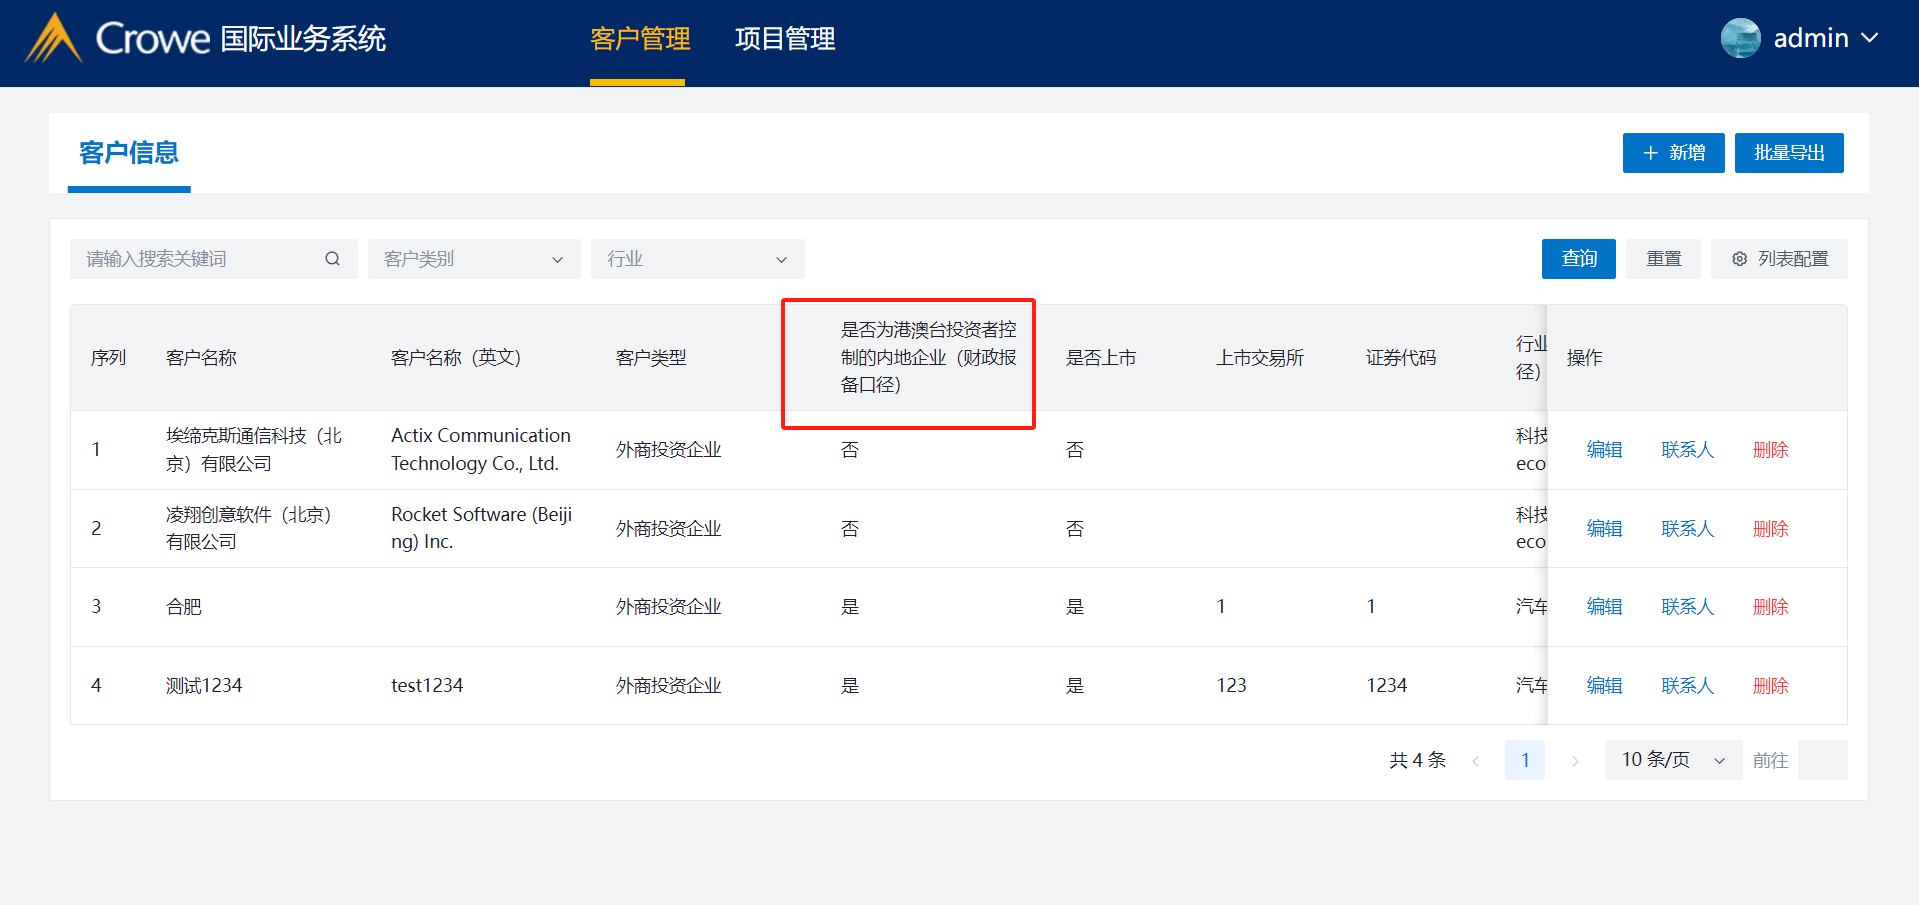Click the 是否上市 column header
1919x905 pixels.
tap(1101, 358)
